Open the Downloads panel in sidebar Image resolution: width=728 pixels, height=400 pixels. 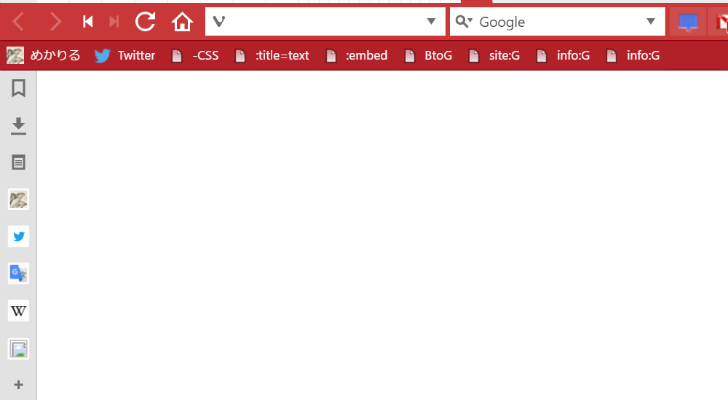pyautogui.click(x=19, y=126)
